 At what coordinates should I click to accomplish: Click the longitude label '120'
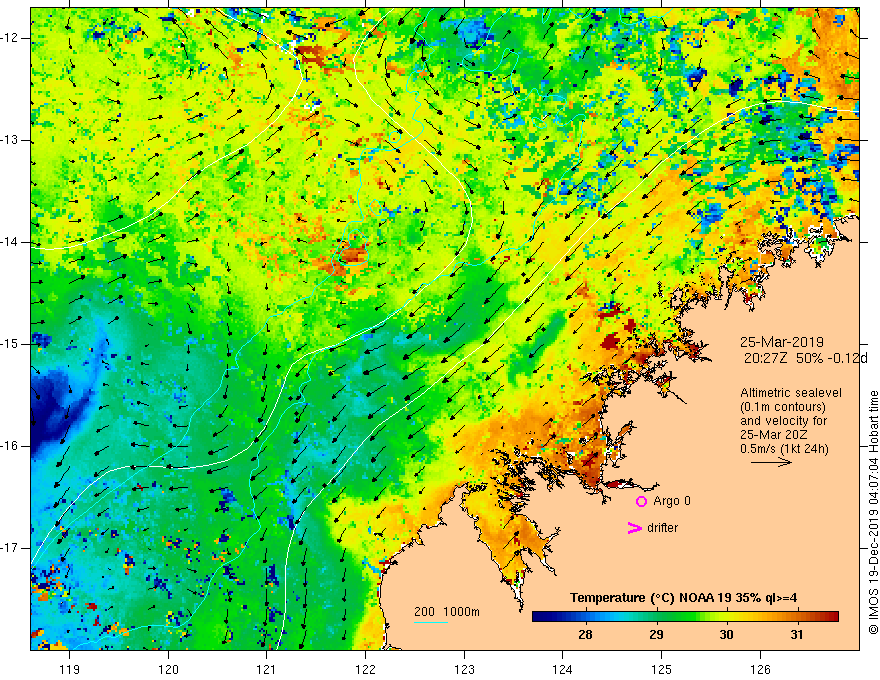(x=168, y=669)
